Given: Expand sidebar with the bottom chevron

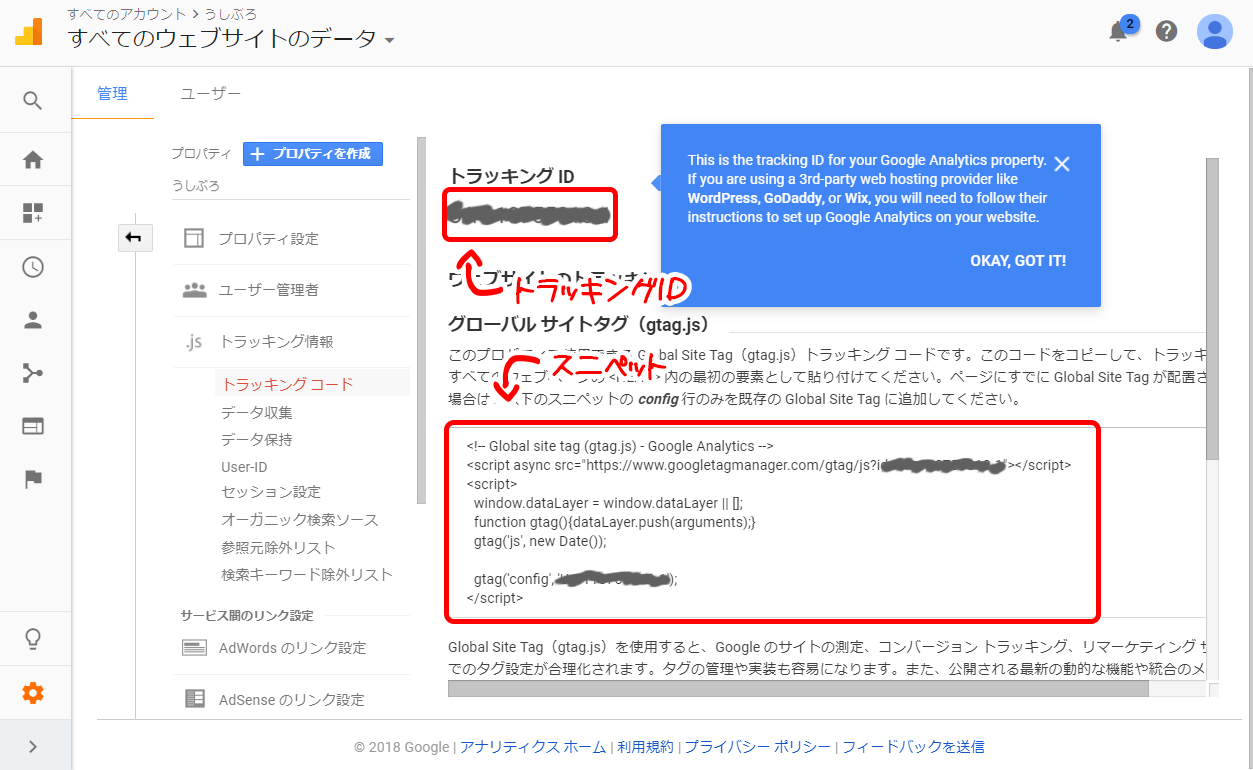Looking at the screenshot, I should (33, 746).
